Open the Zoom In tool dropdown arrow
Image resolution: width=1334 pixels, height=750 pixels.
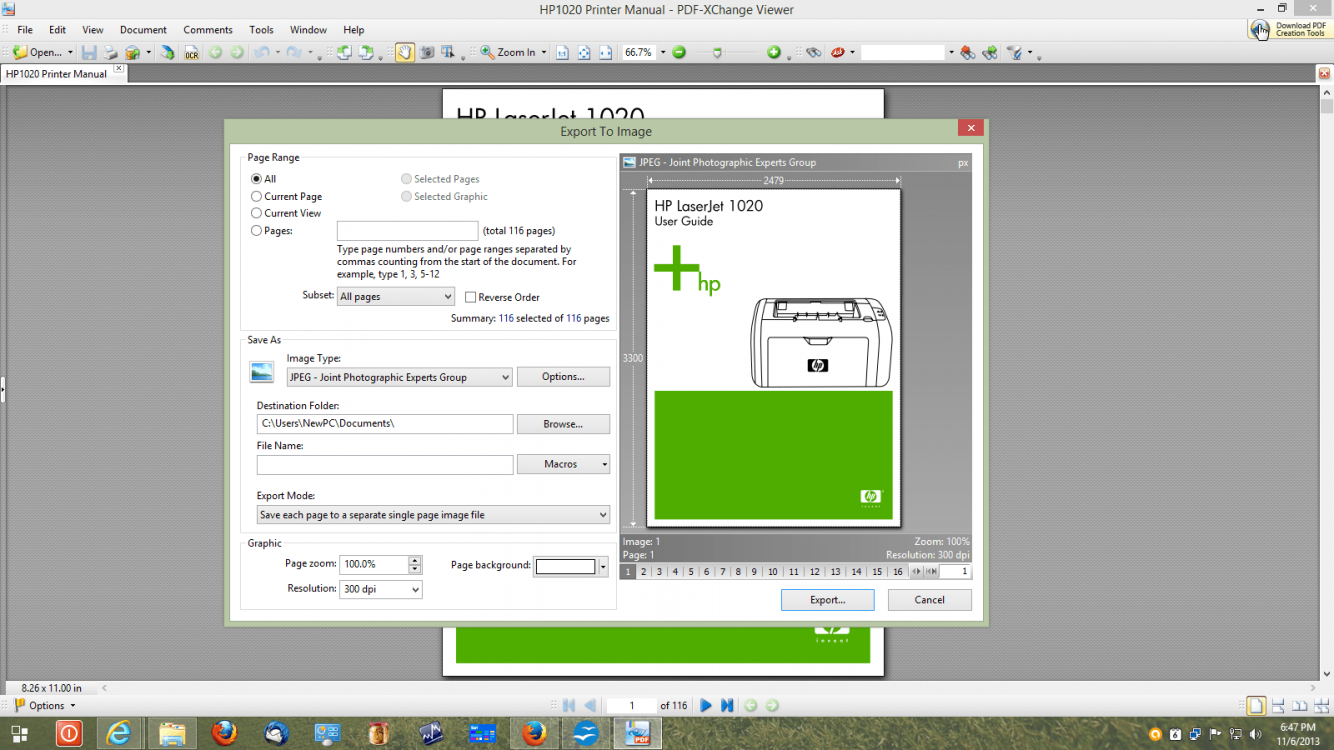point(544,52)
